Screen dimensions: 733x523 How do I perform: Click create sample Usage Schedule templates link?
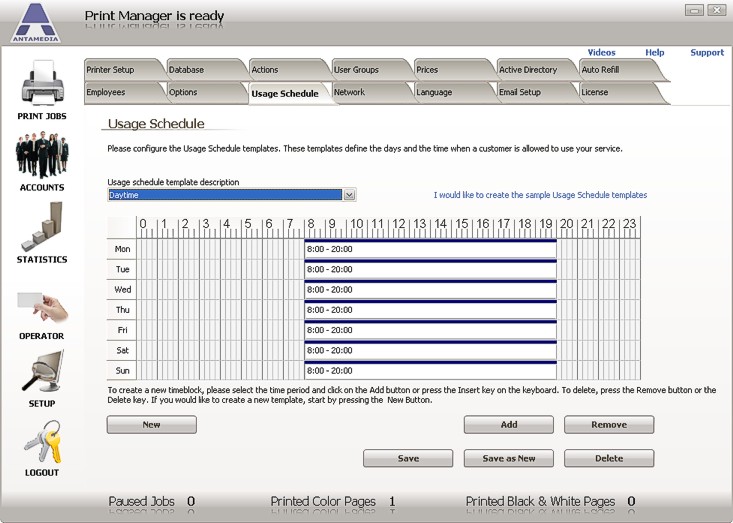(x=540, y=195)
